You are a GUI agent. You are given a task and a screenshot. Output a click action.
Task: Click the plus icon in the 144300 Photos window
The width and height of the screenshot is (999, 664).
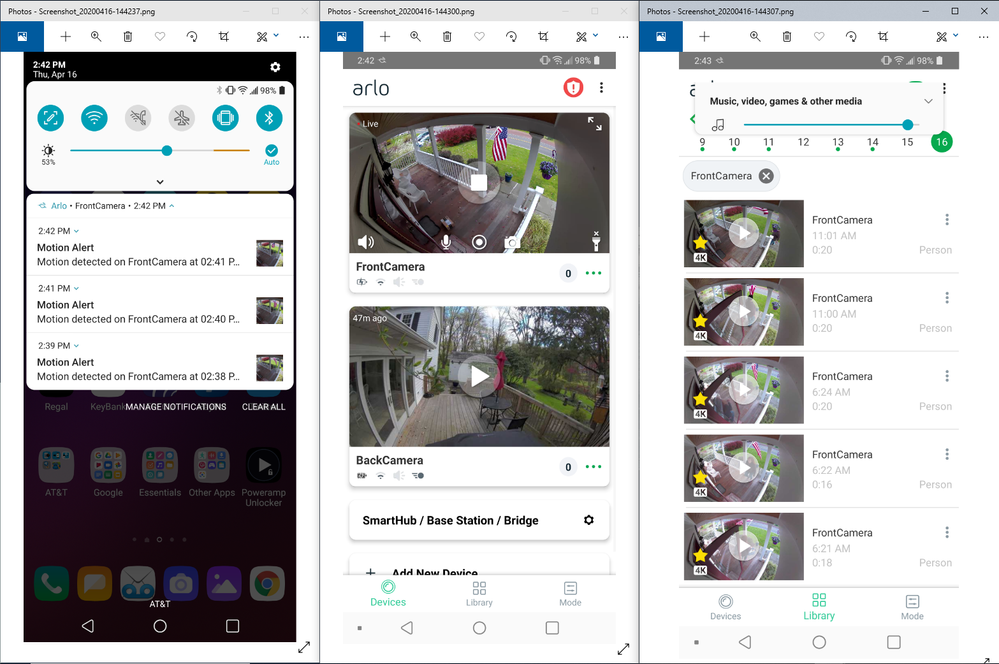[x=385, y=37]
